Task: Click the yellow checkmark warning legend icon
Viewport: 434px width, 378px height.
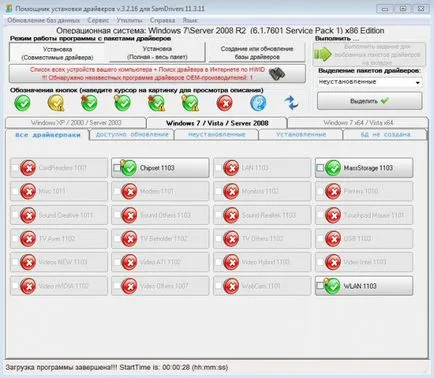Action: (x=56, y=103)
